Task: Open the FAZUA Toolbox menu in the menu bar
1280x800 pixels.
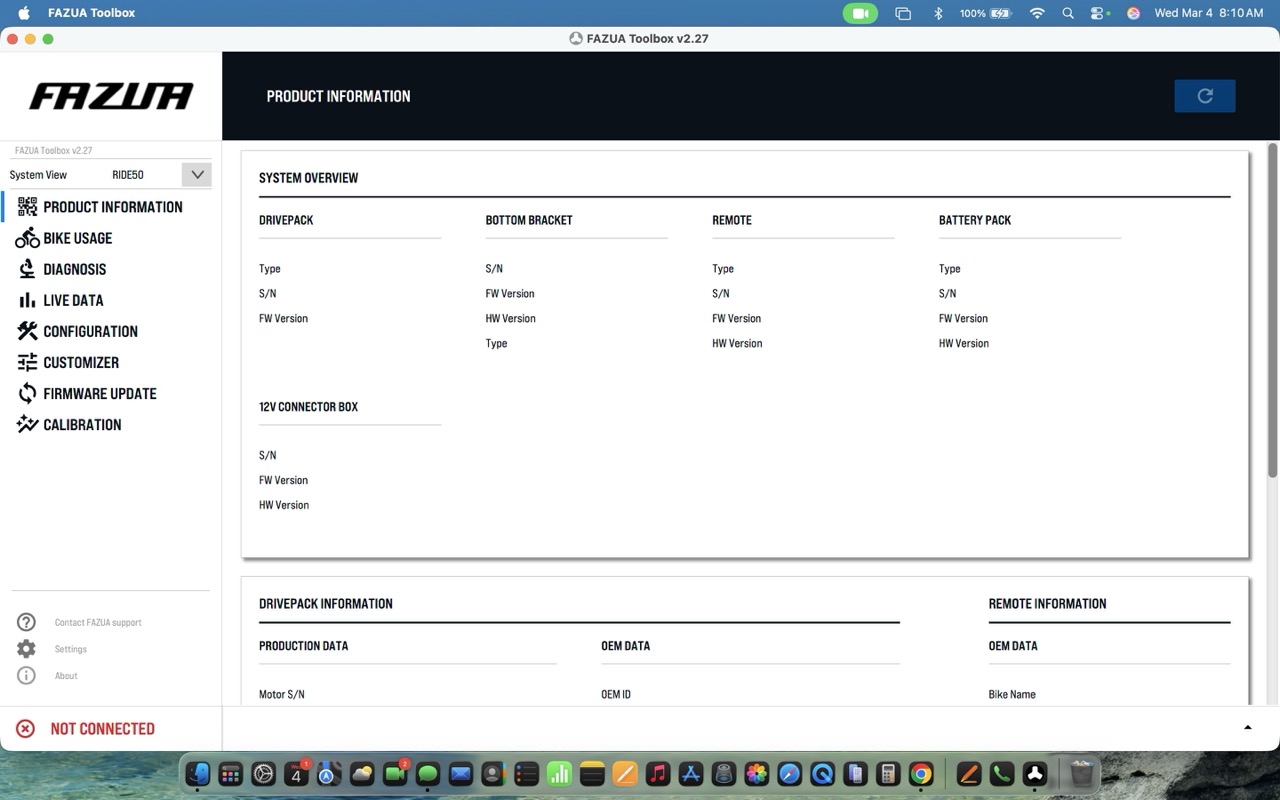Action: 91,13
